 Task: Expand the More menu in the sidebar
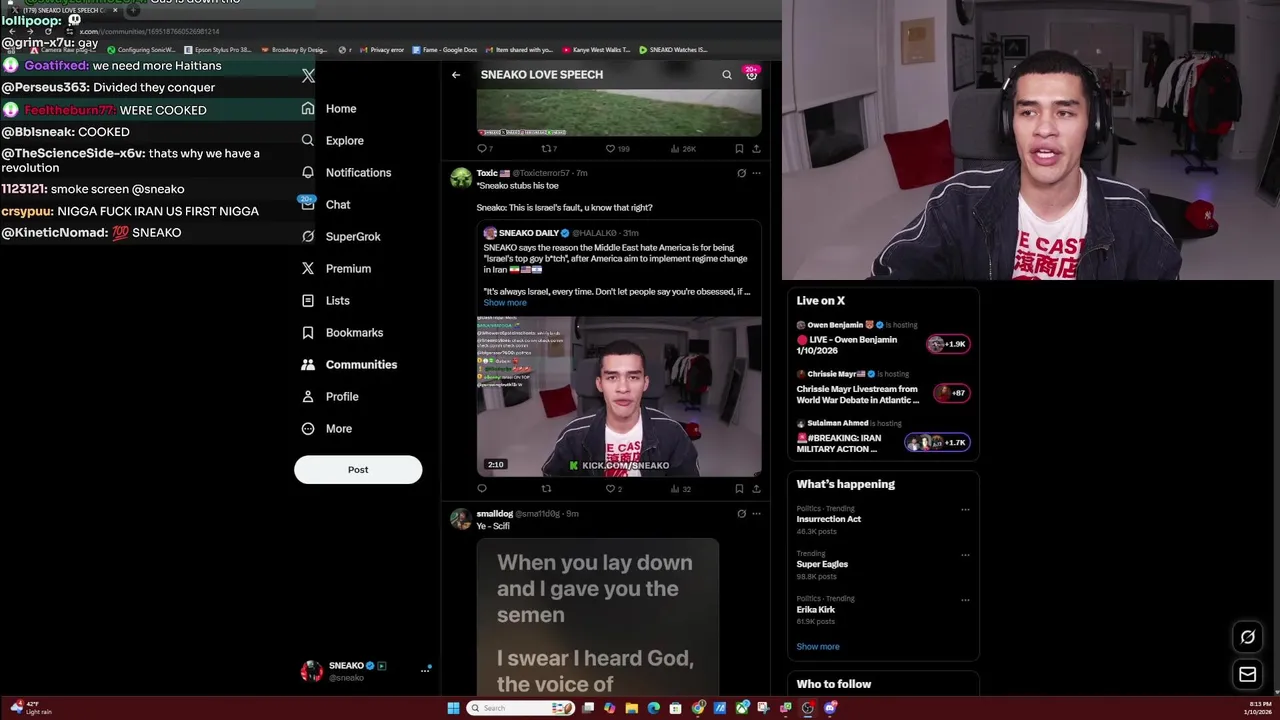tap(327, 428)
